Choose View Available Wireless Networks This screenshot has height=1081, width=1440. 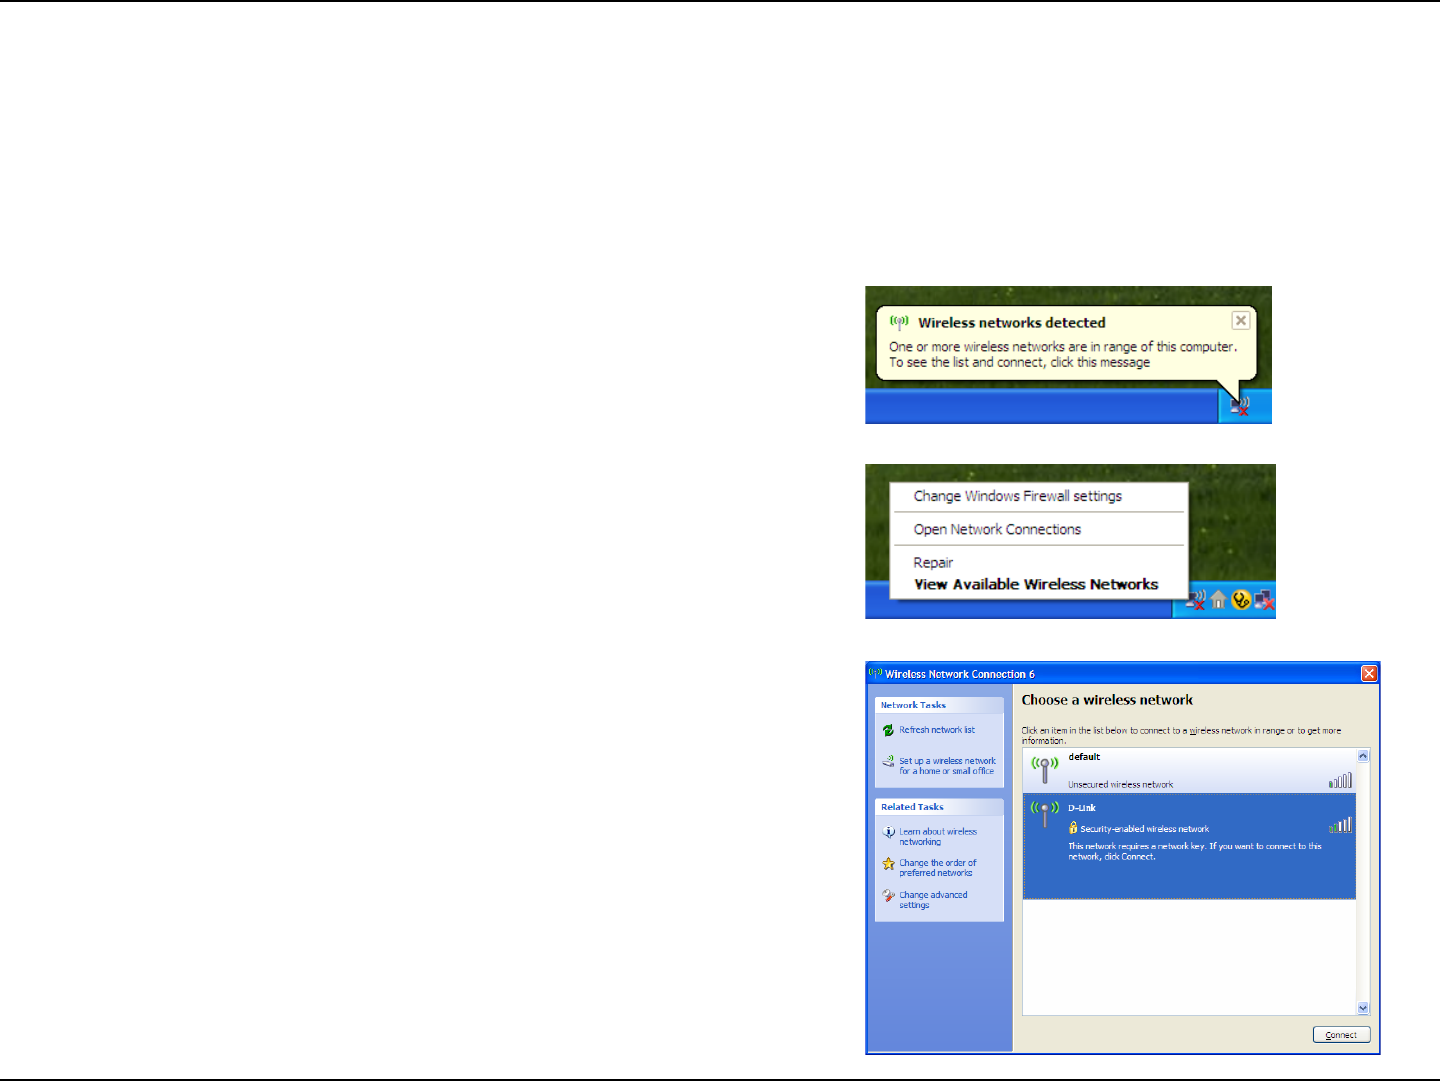(x=1036, y=584)
